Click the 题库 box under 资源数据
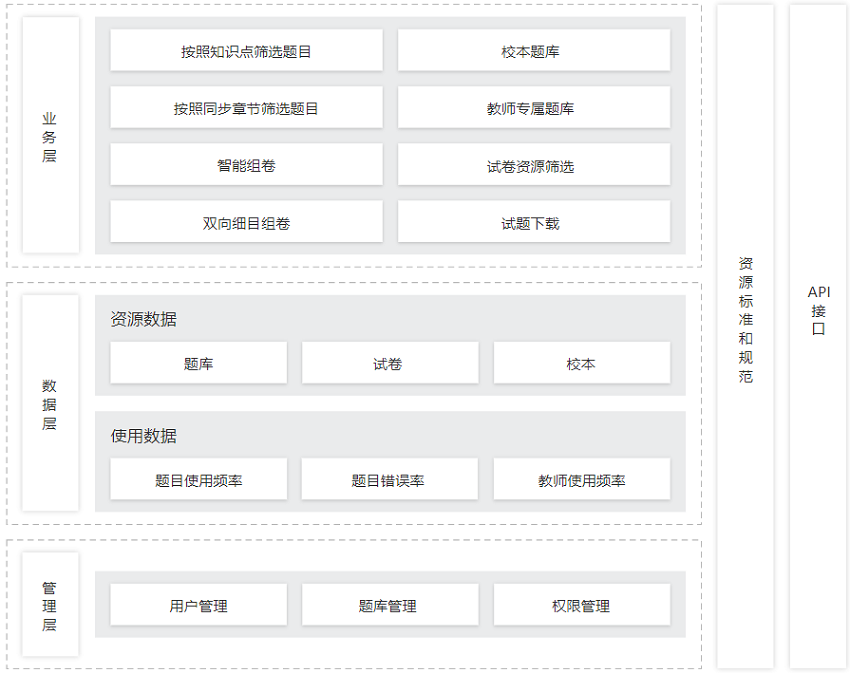 pos(198,363)
